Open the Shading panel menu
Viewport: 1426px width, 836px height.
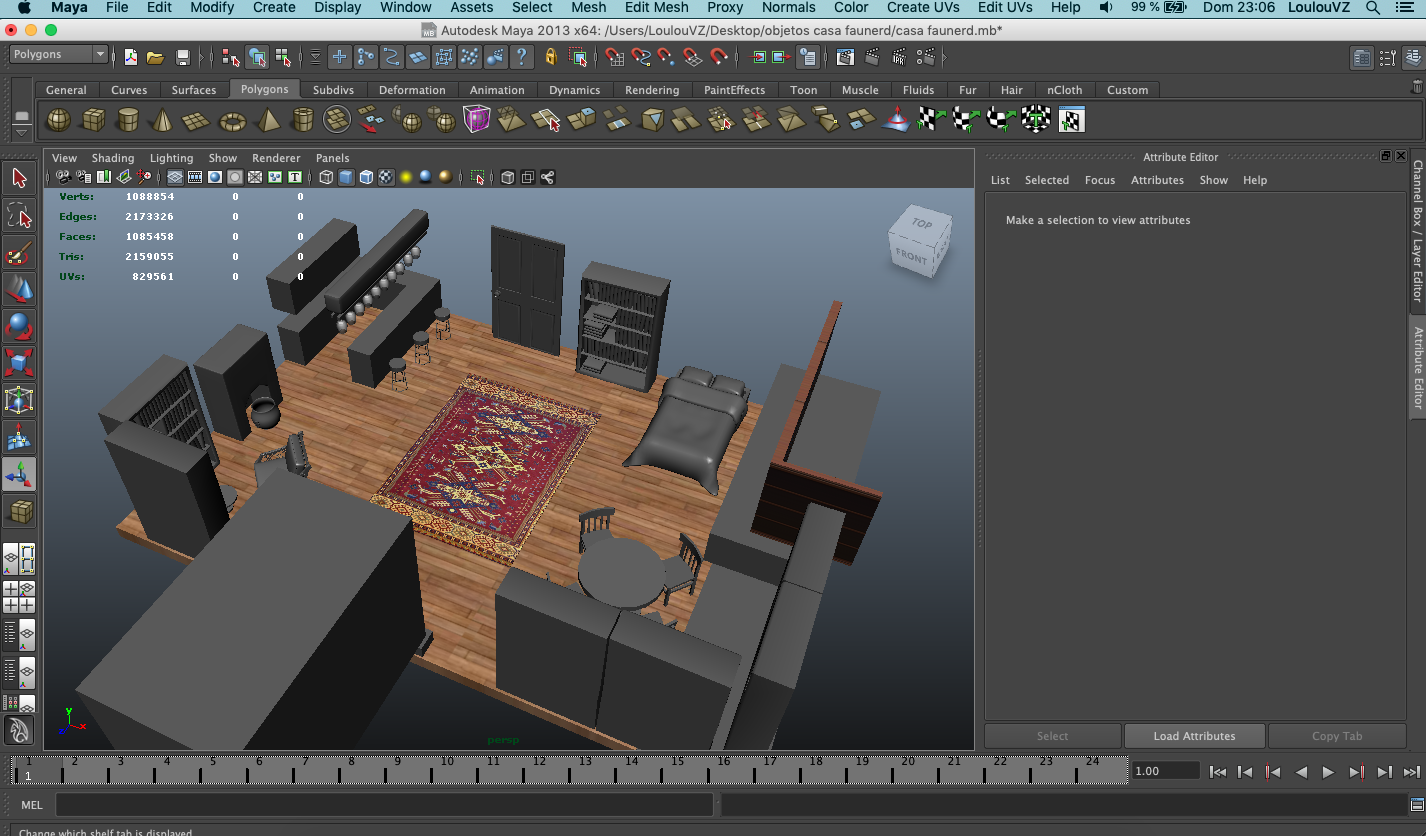(112, 158)
